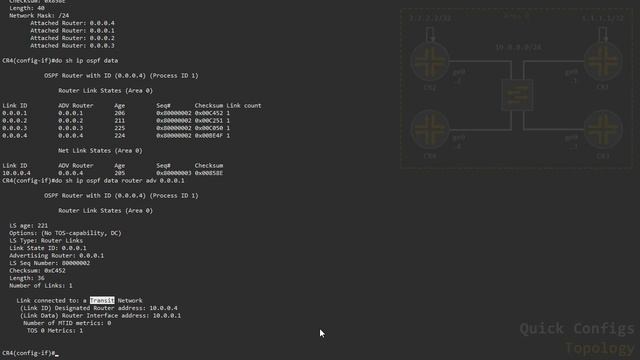Click the 'LS Seq Number: 80000002' line
Image resolution: width=640 pixels, height=360 pixels.
(50, 263)
